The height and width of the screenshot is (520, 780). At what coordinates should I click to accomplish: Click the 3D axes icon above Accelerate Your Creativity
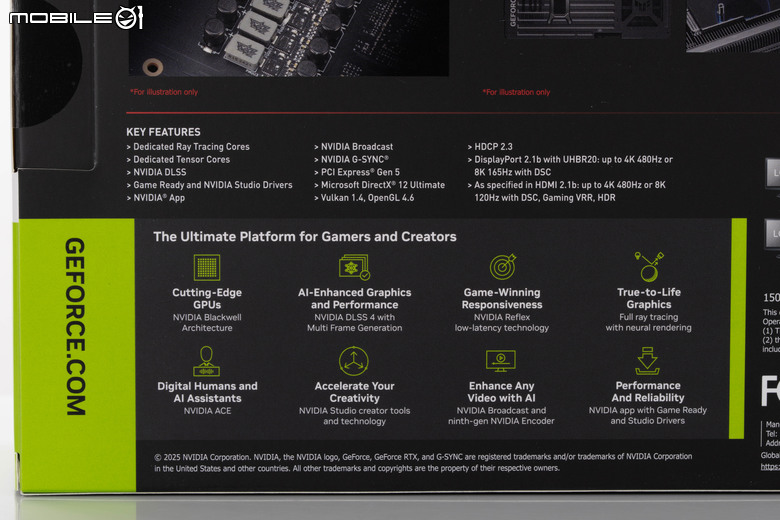[x=354, y=361]
